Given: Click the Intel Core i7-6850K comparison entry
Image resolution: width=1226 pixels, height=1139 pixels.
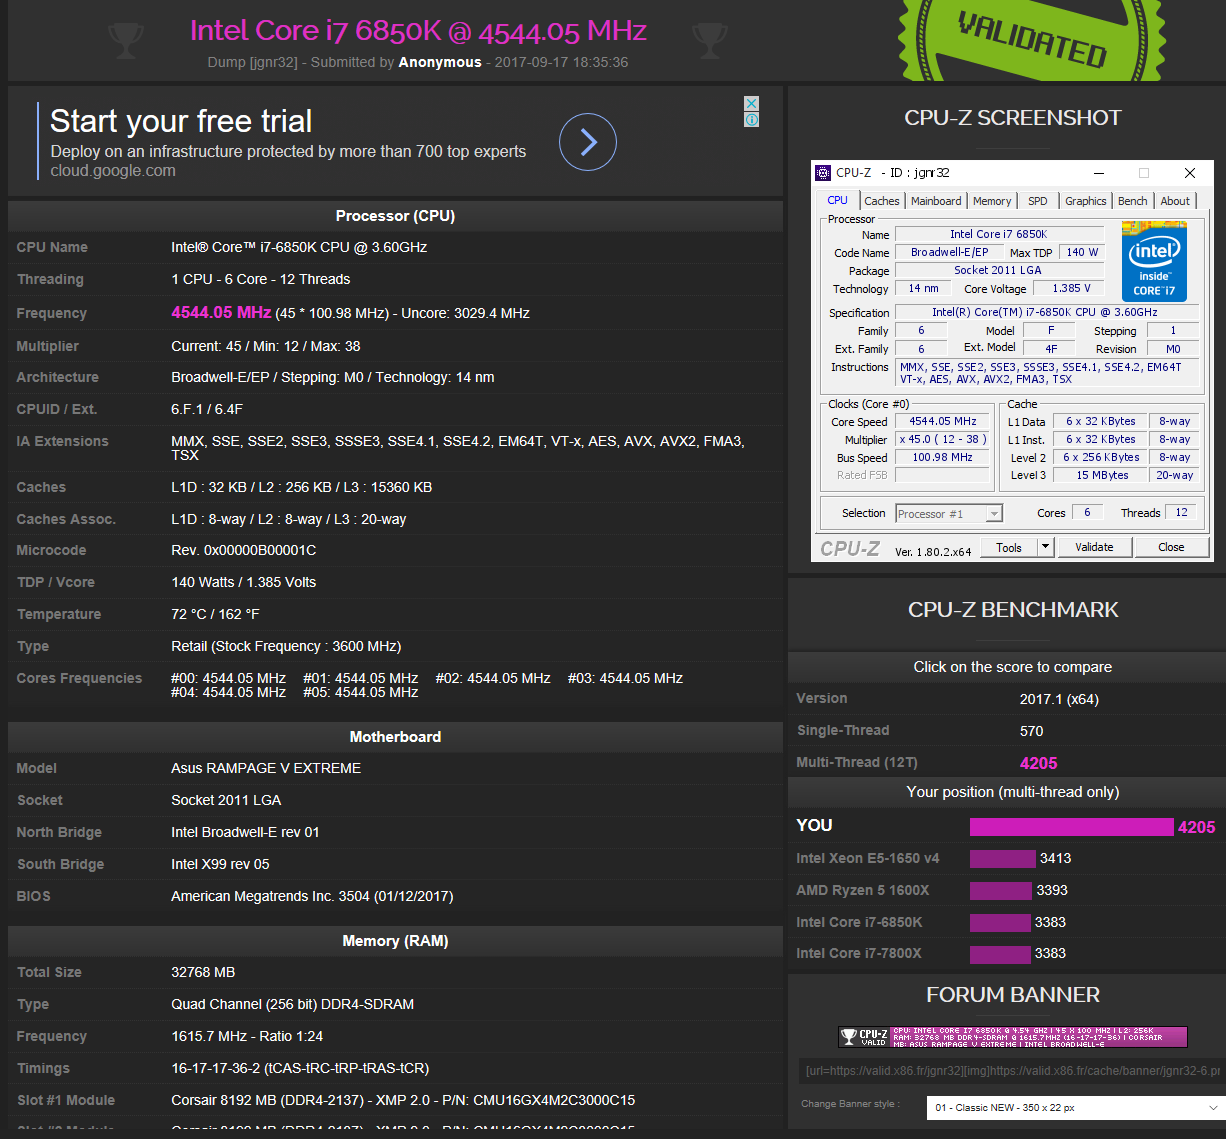Looking at the screenshot, I should (x=859, y=922).
